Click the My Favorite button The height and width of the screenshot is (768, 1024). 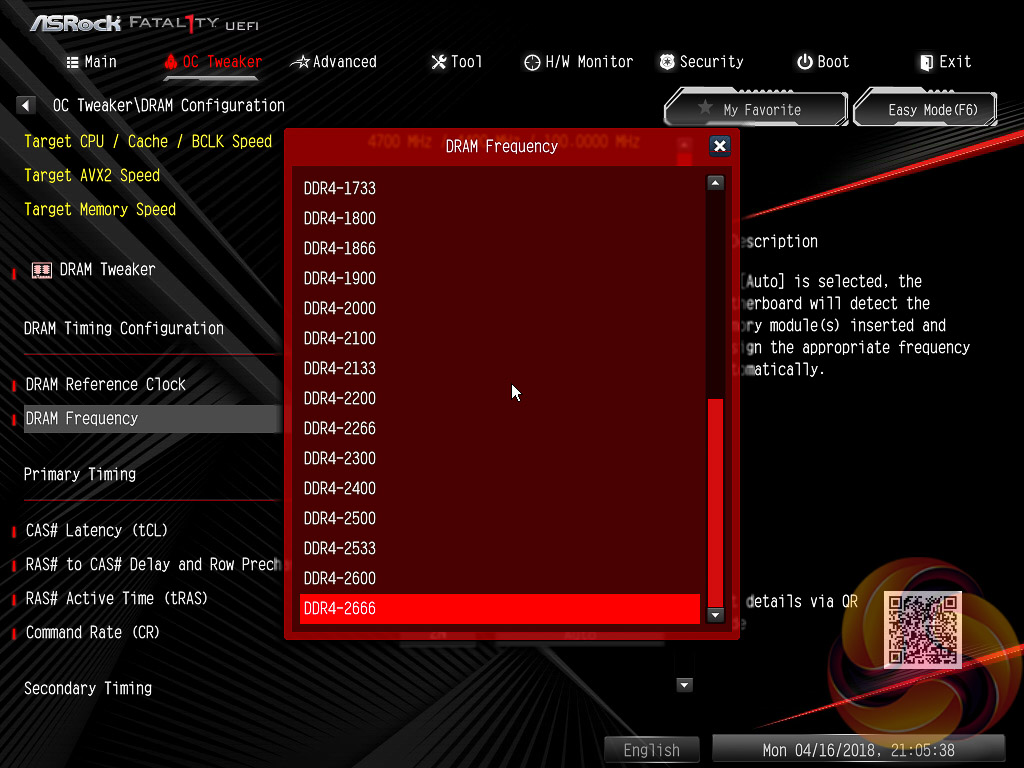click(756, 109)
